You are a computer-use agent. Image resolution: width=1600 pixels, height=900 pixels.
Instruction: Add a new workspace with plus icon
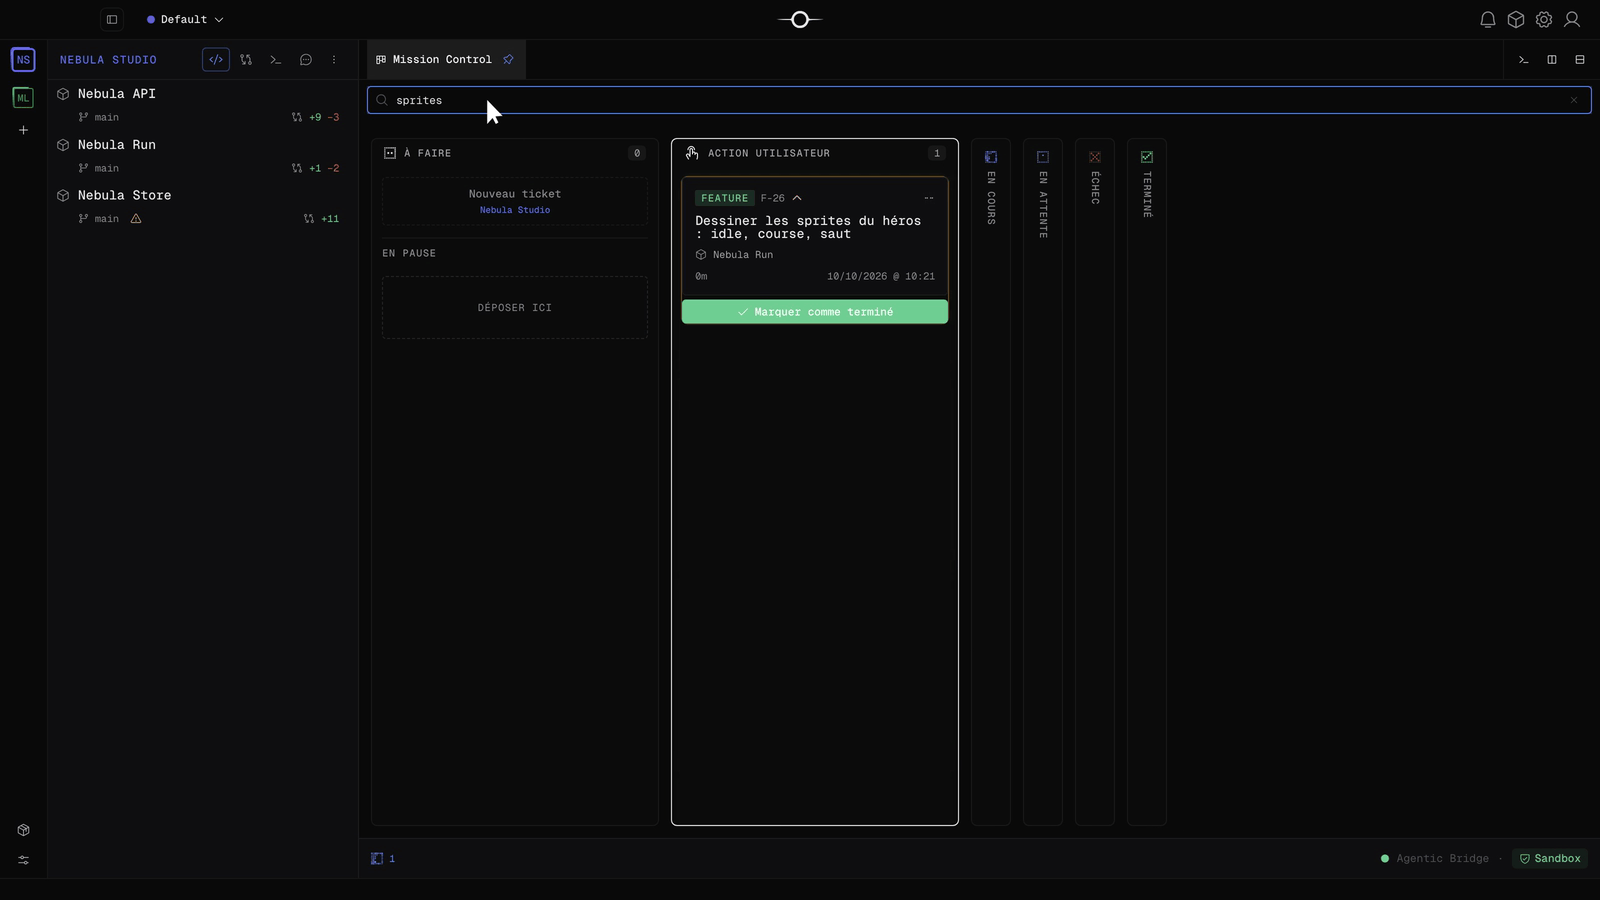point(23,130)
